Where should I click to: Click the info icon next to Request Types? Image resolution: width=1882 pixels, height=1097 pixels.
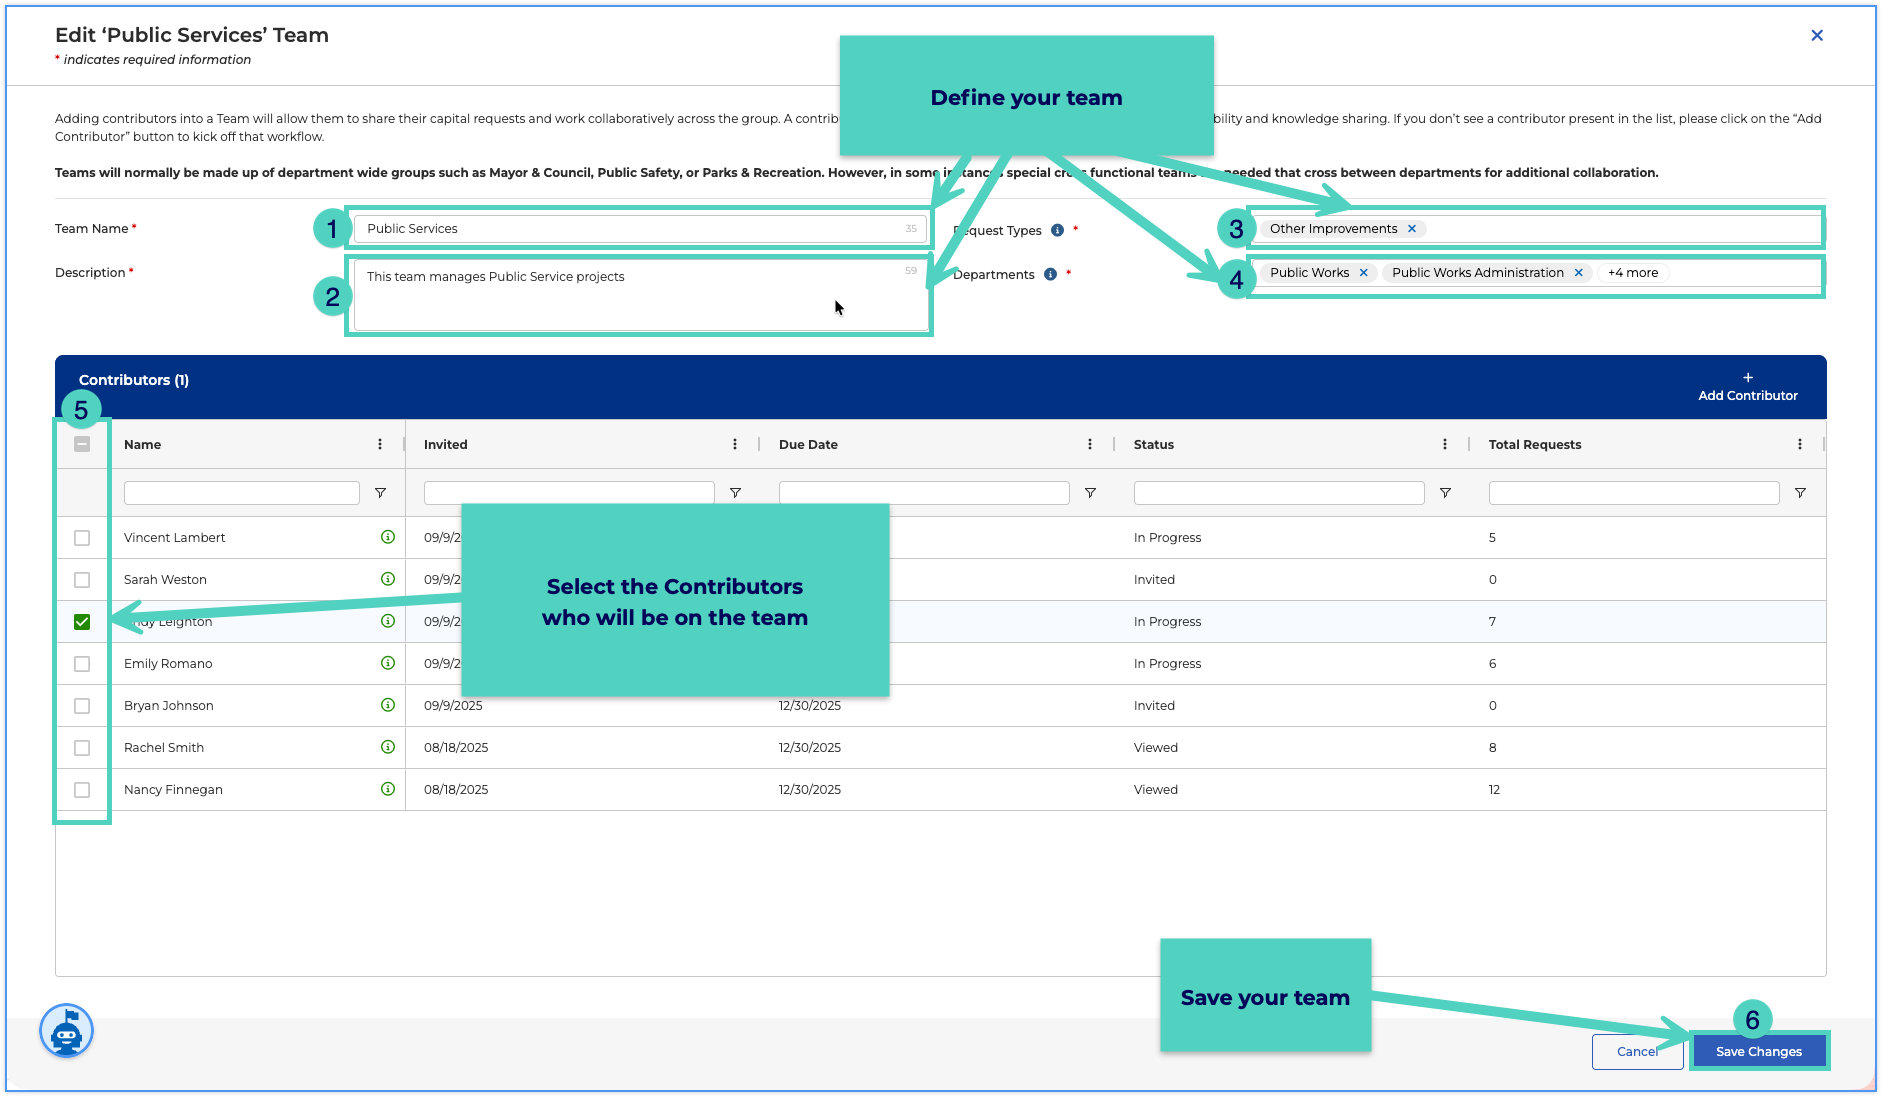point(1057,230)
